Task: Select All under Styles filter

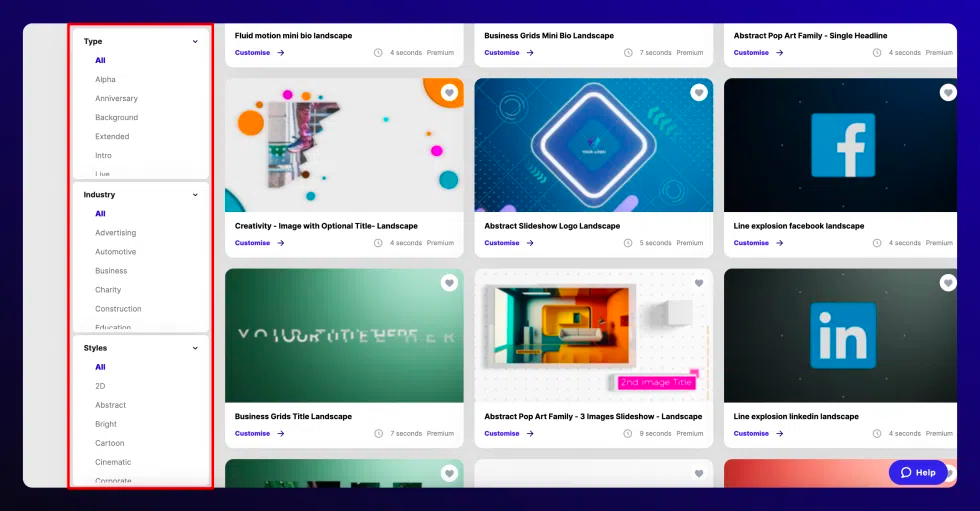Action: tap(100, 367)
